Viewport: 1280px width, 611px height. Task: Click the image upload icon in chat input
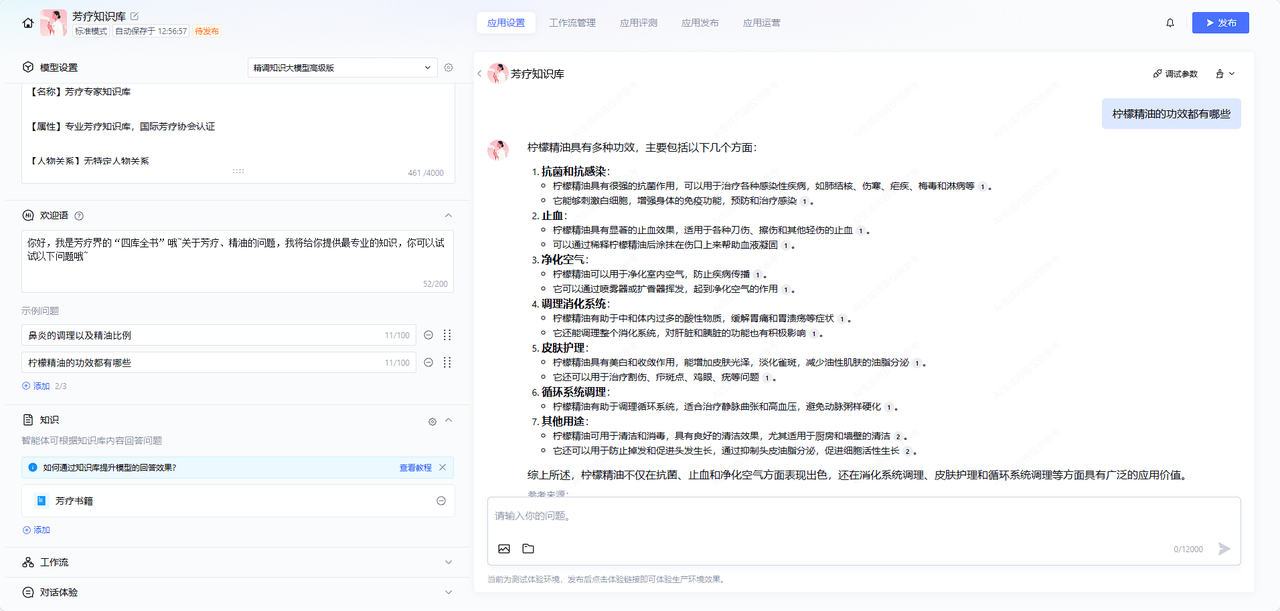[504, 548]
